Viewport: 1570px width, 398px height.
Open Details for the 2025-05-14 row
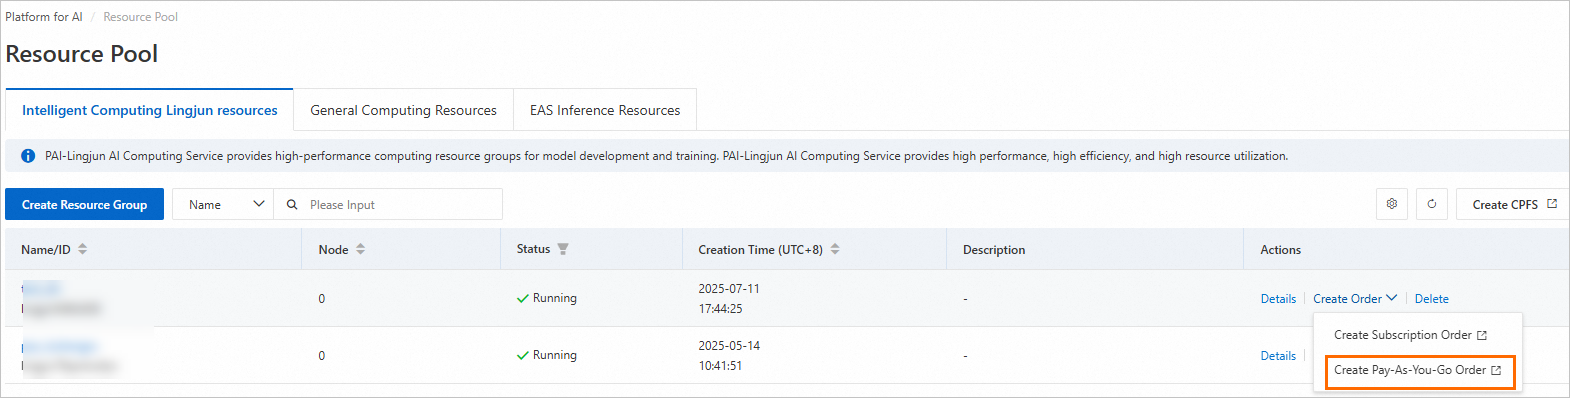1278,355
